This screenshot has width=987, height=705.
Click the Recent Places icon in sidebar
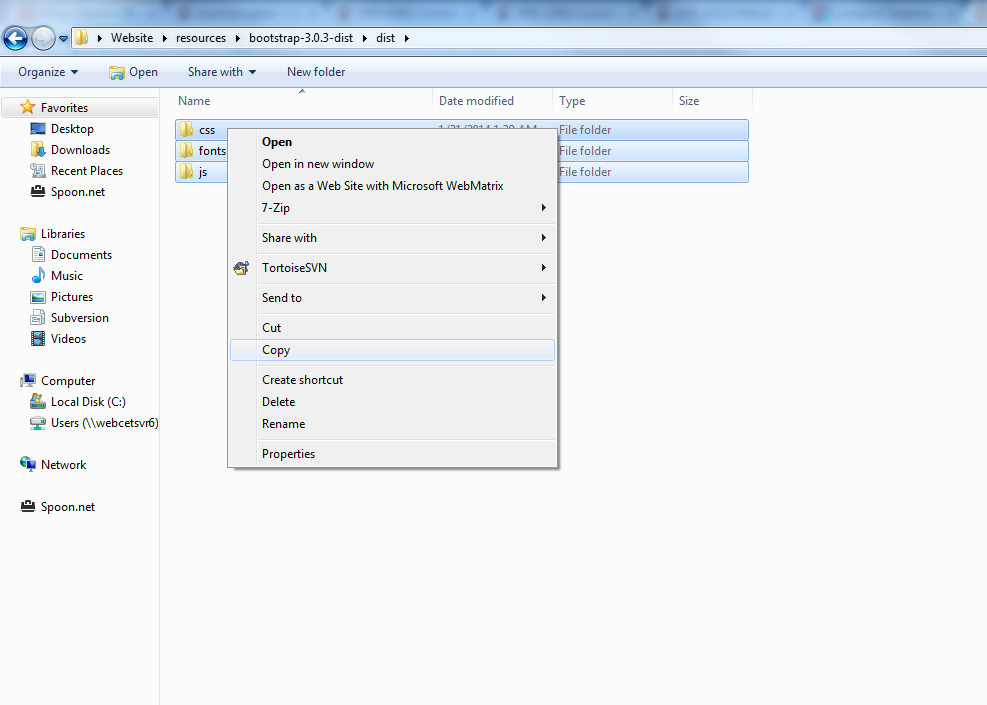(x=38, y=171)
